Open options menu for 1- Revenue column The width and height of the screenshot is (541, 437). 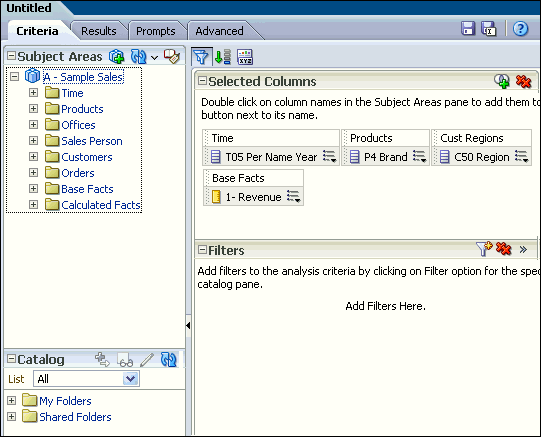click(294, 197)
